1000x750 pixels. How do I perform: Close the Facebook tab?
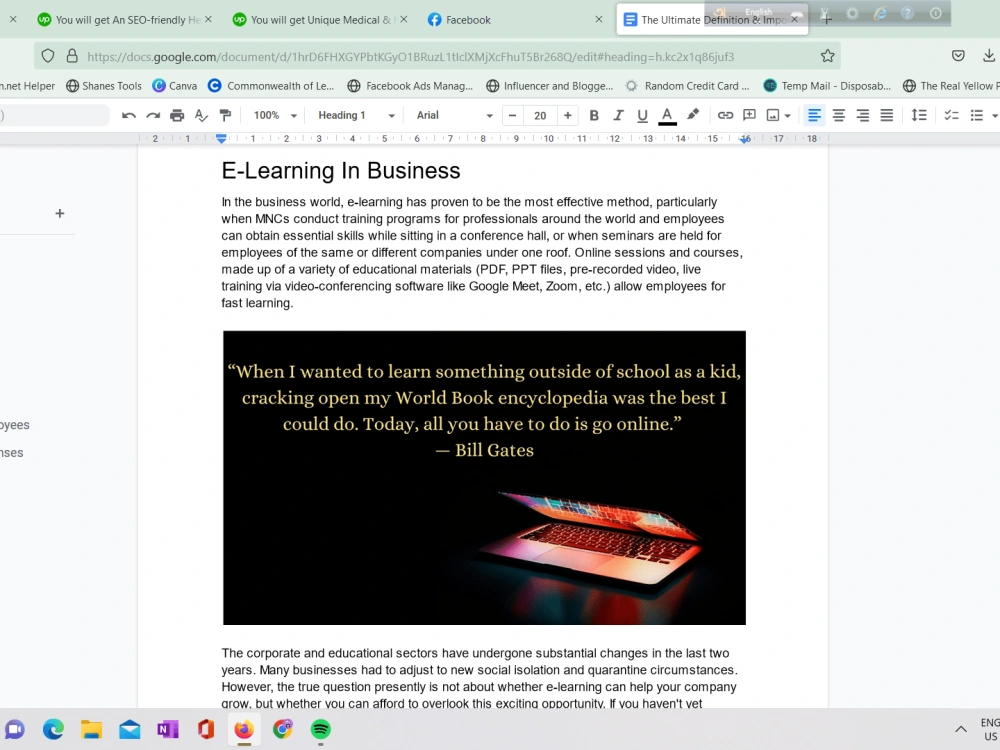598,20
